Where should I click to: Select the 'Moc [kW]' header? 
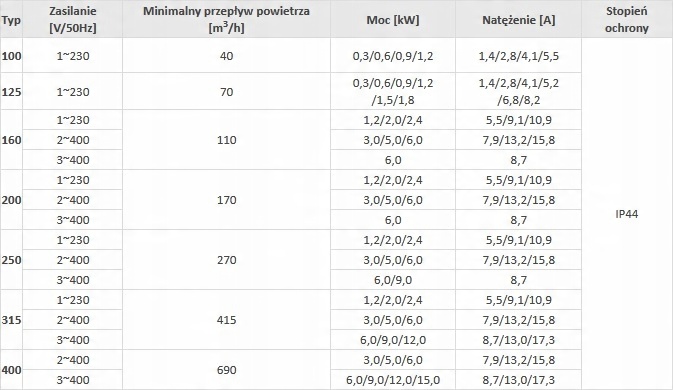pyautogui.click(x=393, y=20)
